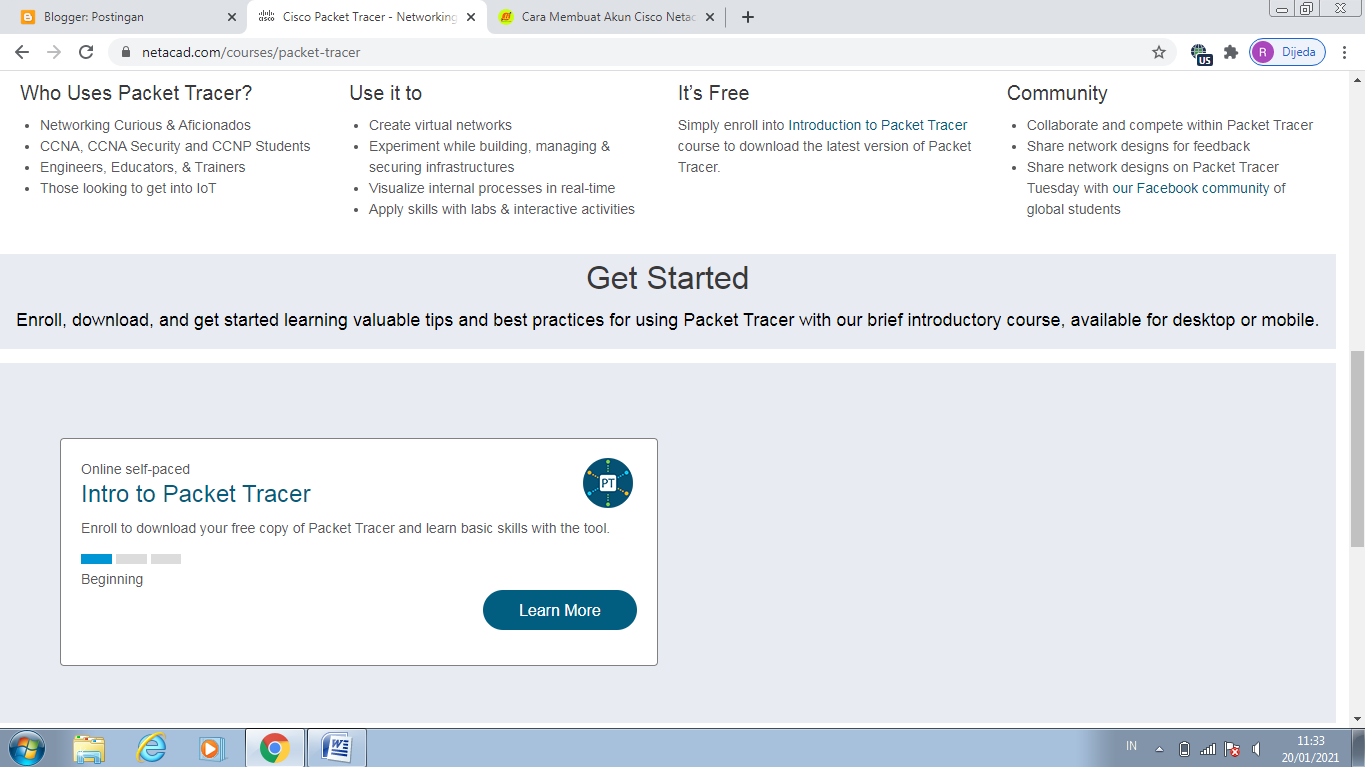
Task: Click 'Who Uses Packet Tracer?' heading
Action: coord(136,93)
